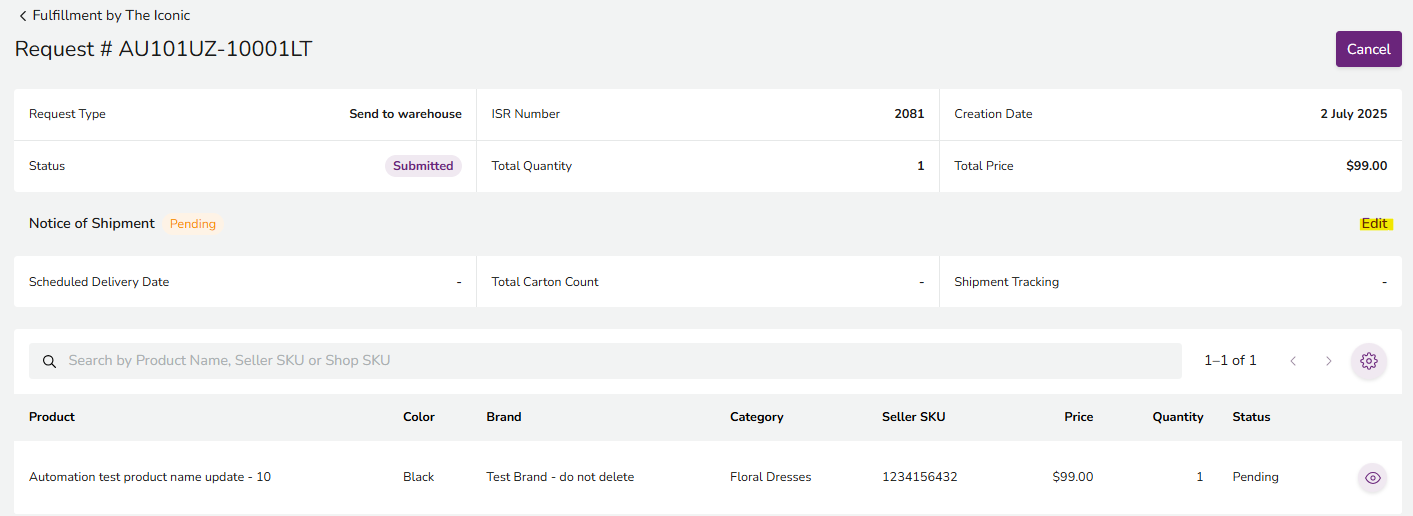Click the Price column header

1078,417
